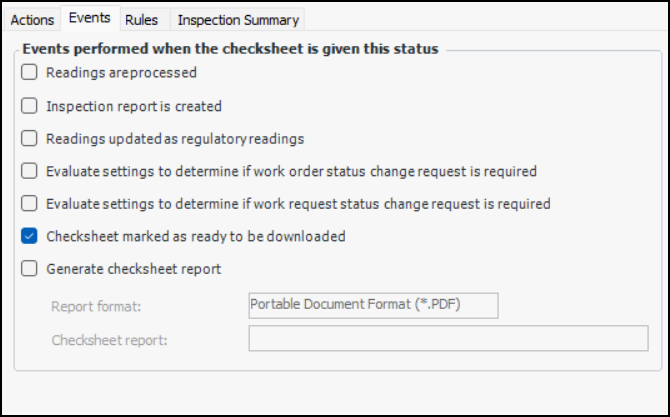Click the 'Inspection report is created' label text
The height and width of the screenshot is (417, 670).
[134, 106]
